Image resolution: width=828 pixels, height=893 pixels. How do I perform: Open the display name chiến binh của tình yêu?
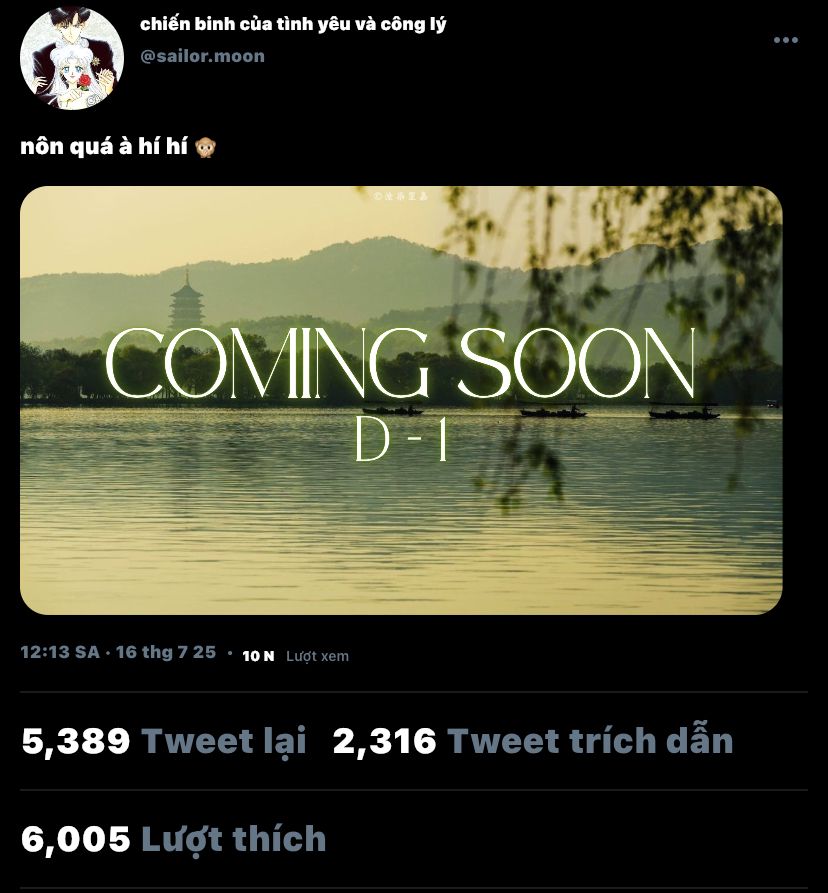click(293, 24)
